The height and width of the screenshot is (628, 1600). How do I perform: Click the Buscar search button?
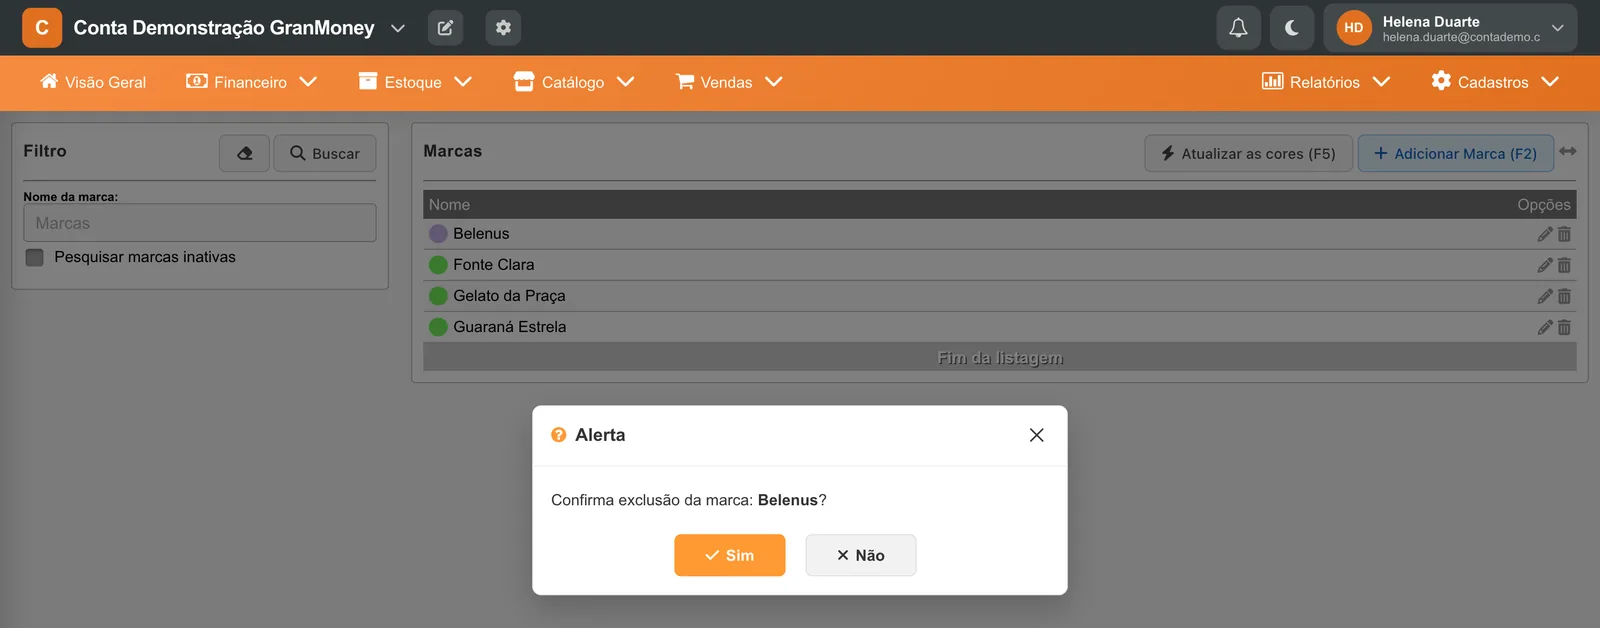[325, 153]
